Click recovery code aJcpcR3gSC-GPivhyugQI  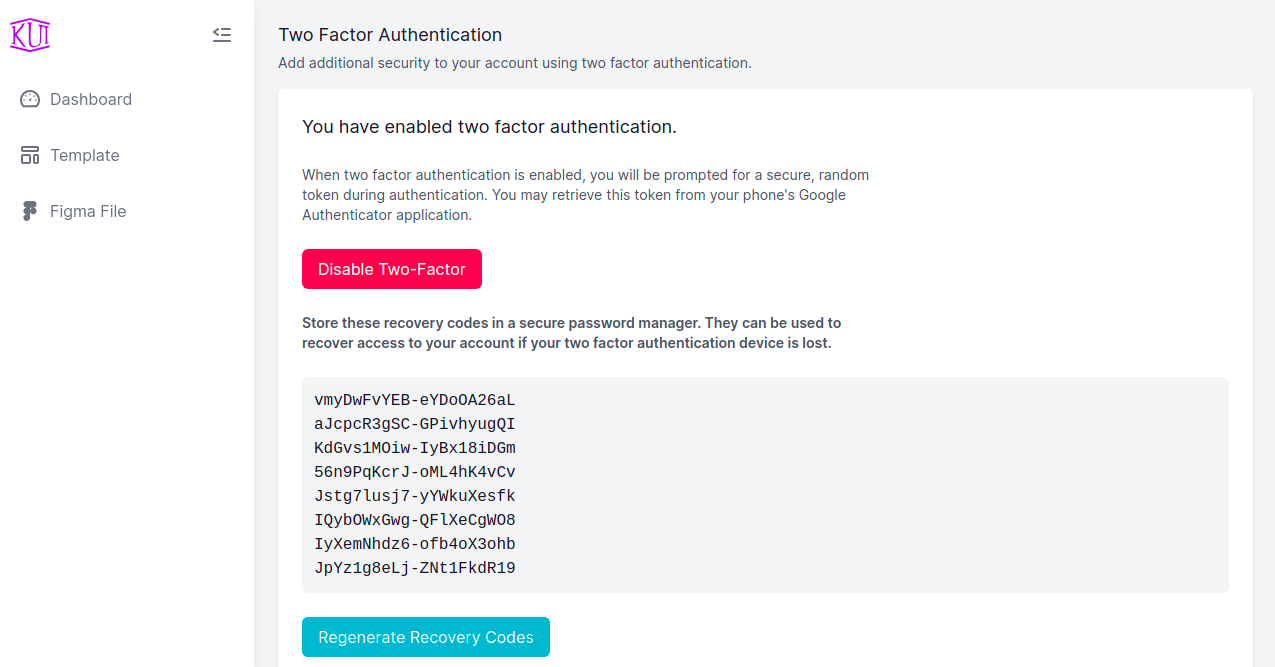tap(415, 424)
